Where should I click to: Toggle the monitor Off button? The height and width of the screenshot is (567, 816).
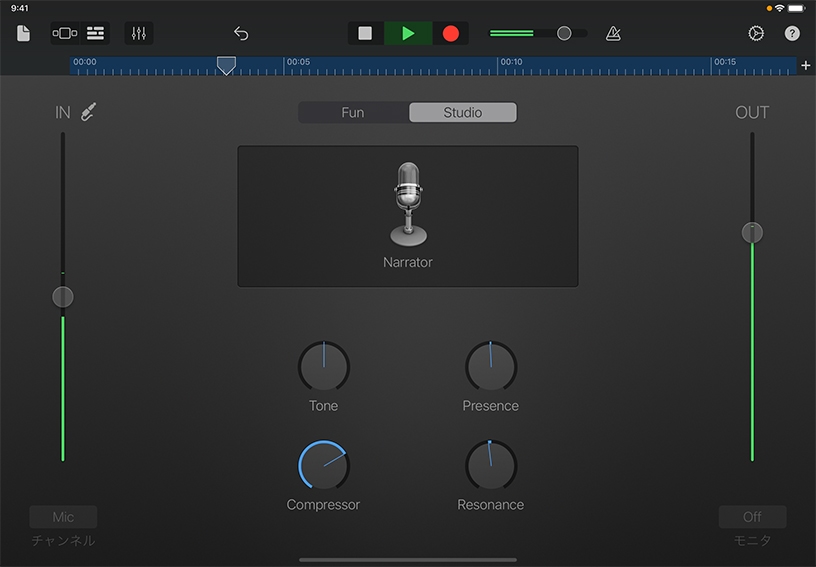752,517
